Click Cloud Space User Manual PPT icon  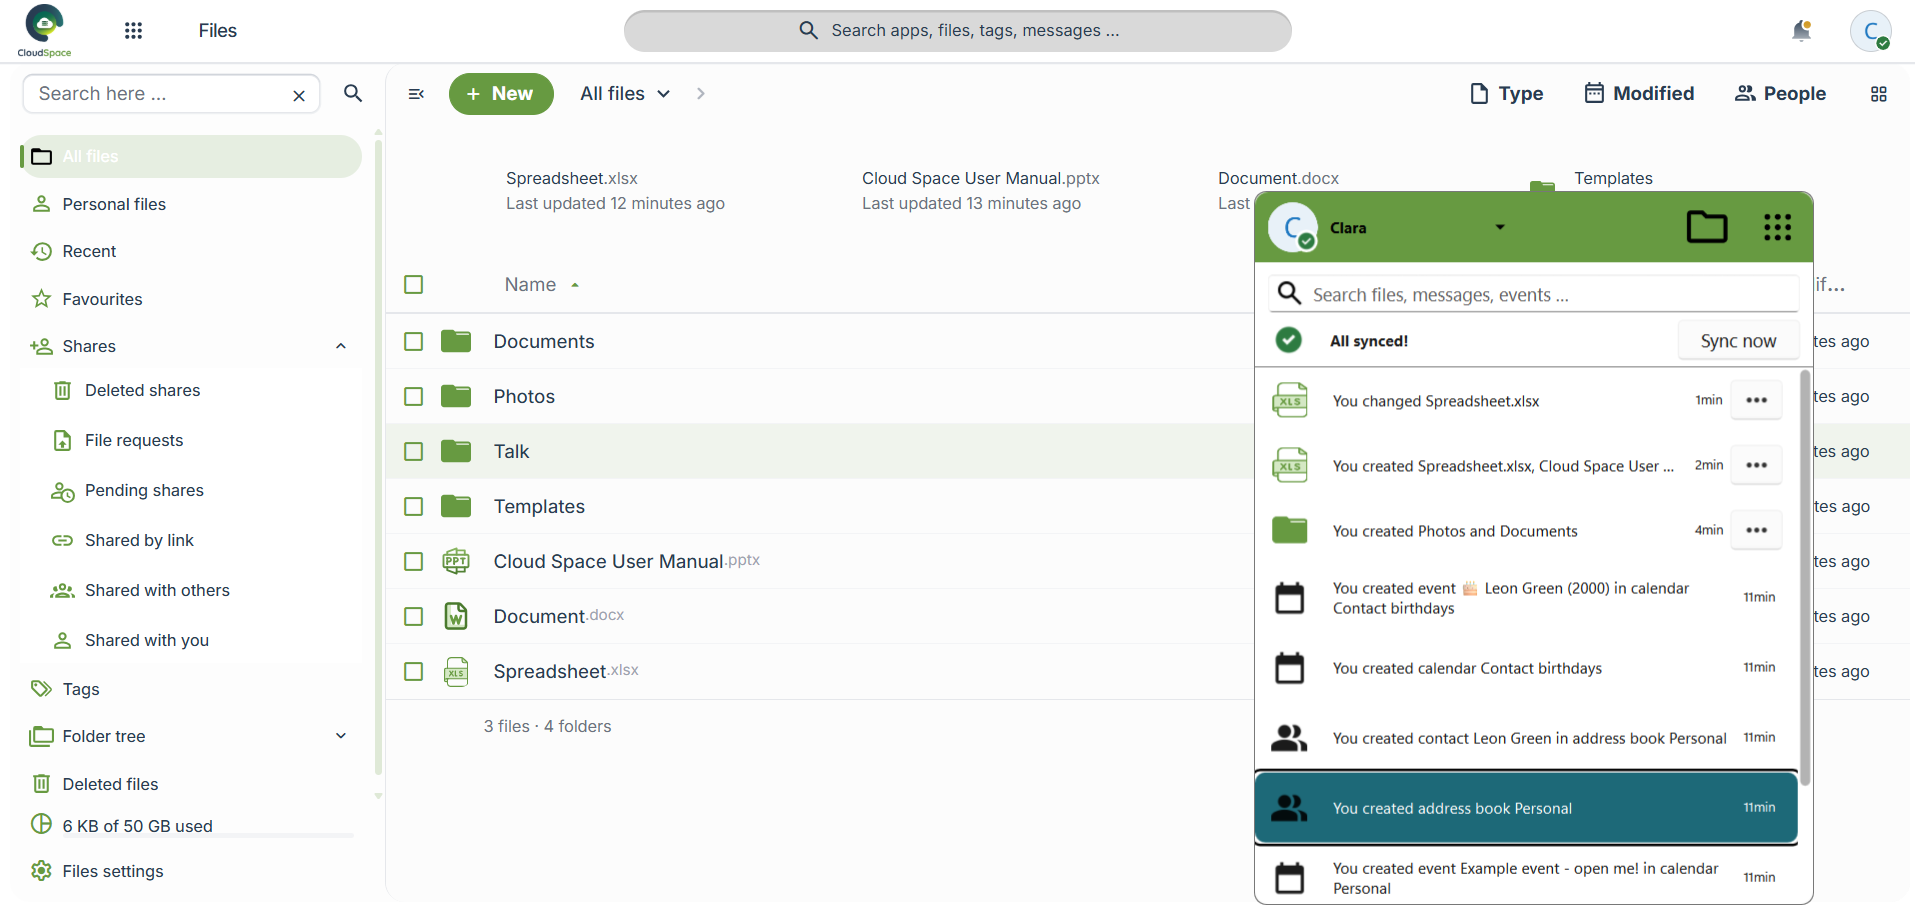(456, 561)
